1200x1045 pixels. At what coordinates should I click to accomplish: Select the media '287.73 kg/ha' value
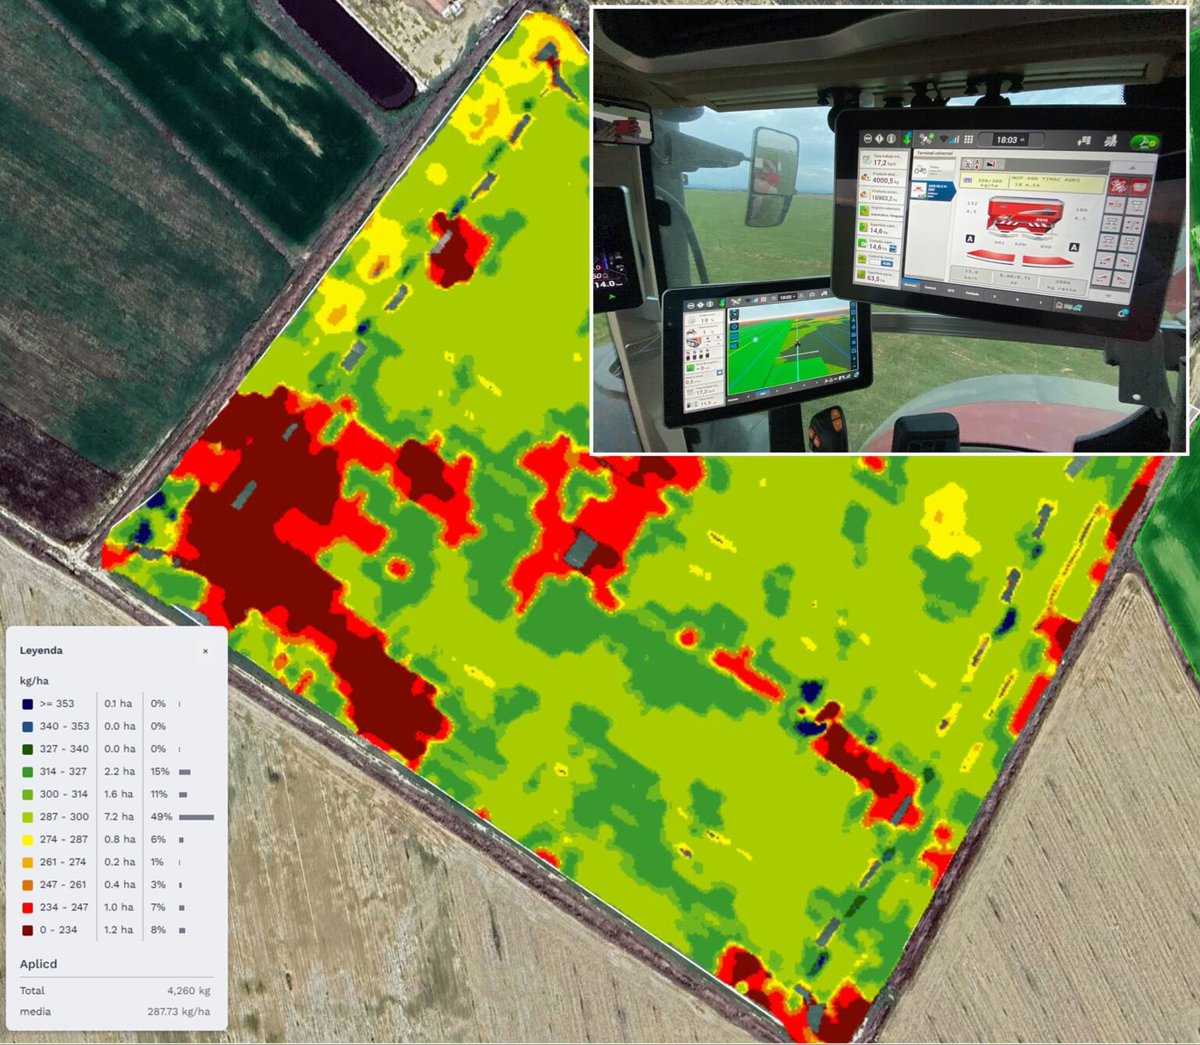tap(179, 1012)
